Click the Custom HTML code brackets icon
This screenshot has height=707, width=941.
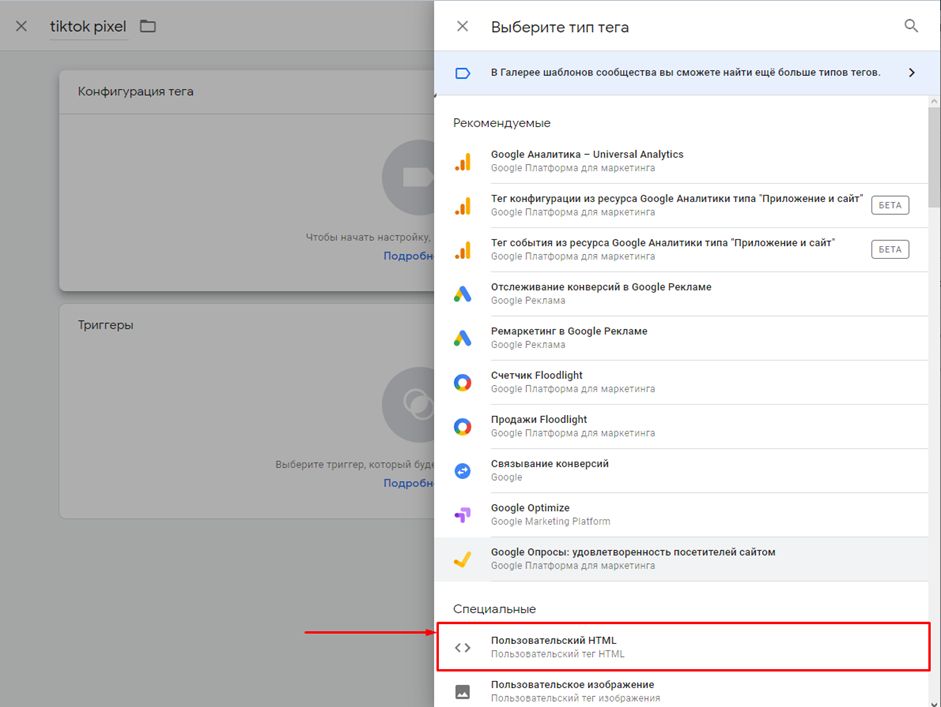462,647
